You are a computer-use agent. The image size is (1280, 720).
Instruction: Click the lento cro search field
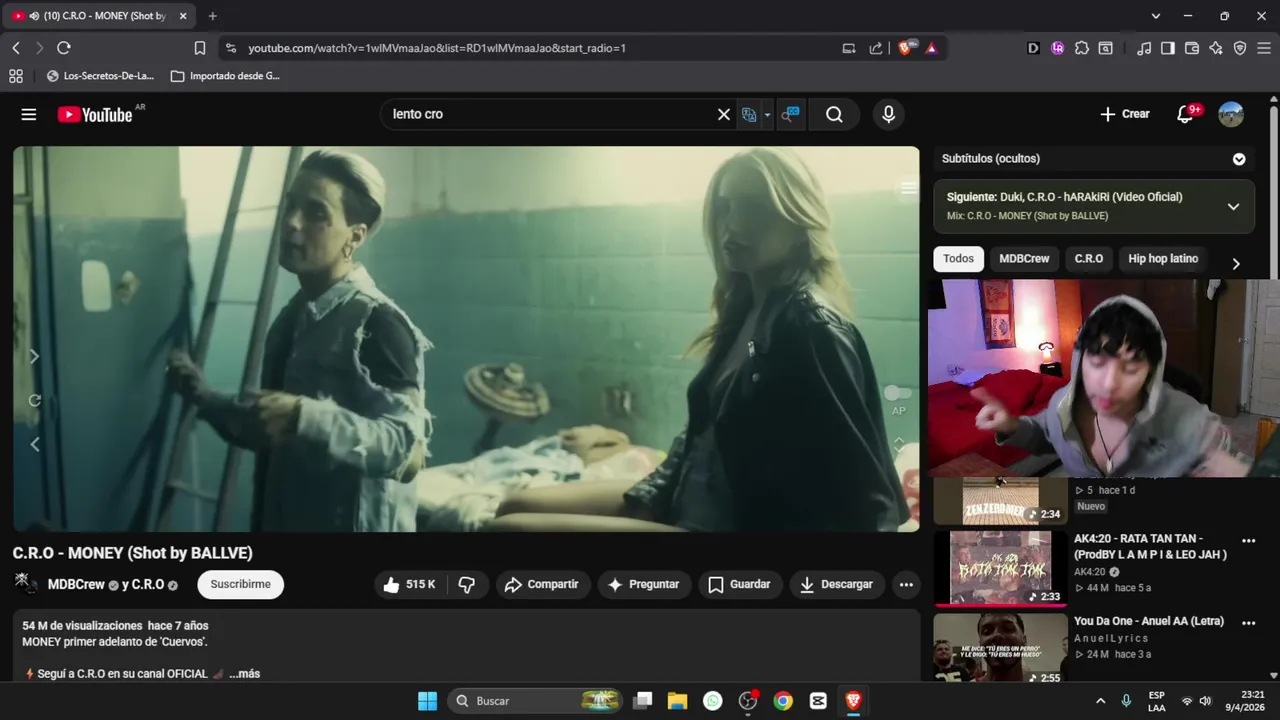coord(550,114)
